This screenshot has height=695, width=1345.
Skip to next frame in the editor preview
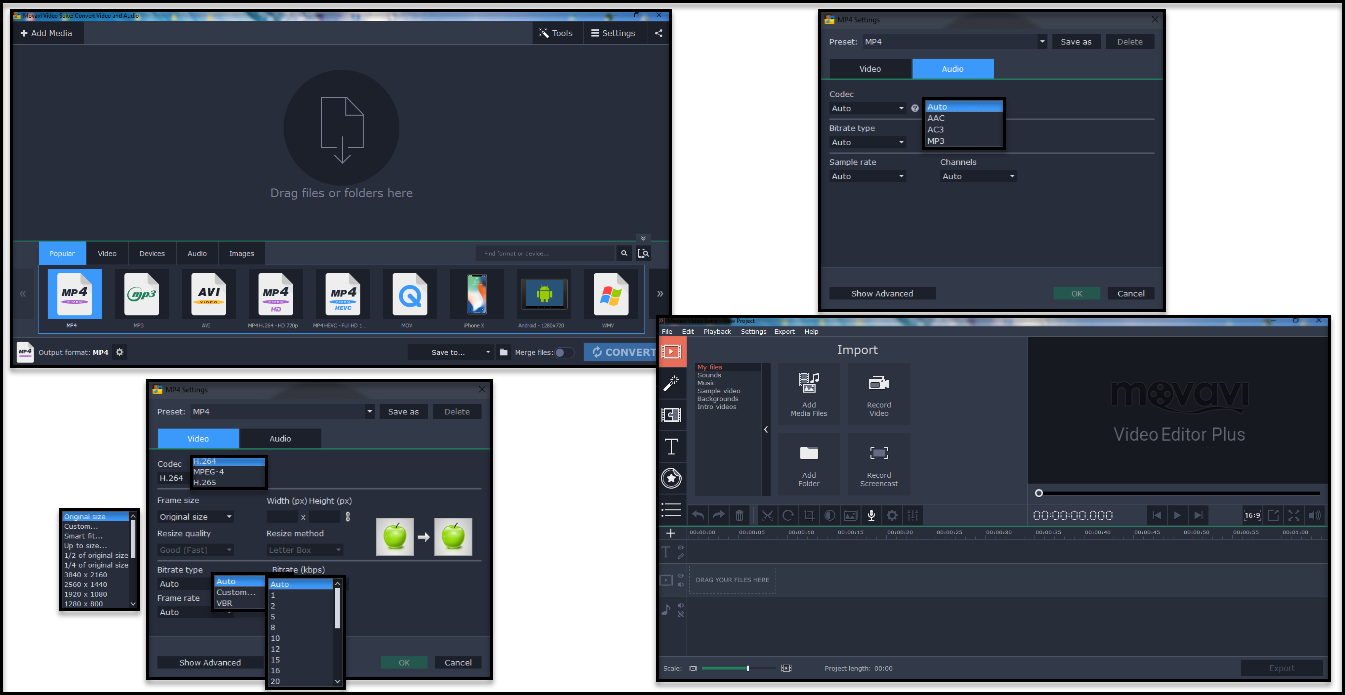[x=1197, y=515]
